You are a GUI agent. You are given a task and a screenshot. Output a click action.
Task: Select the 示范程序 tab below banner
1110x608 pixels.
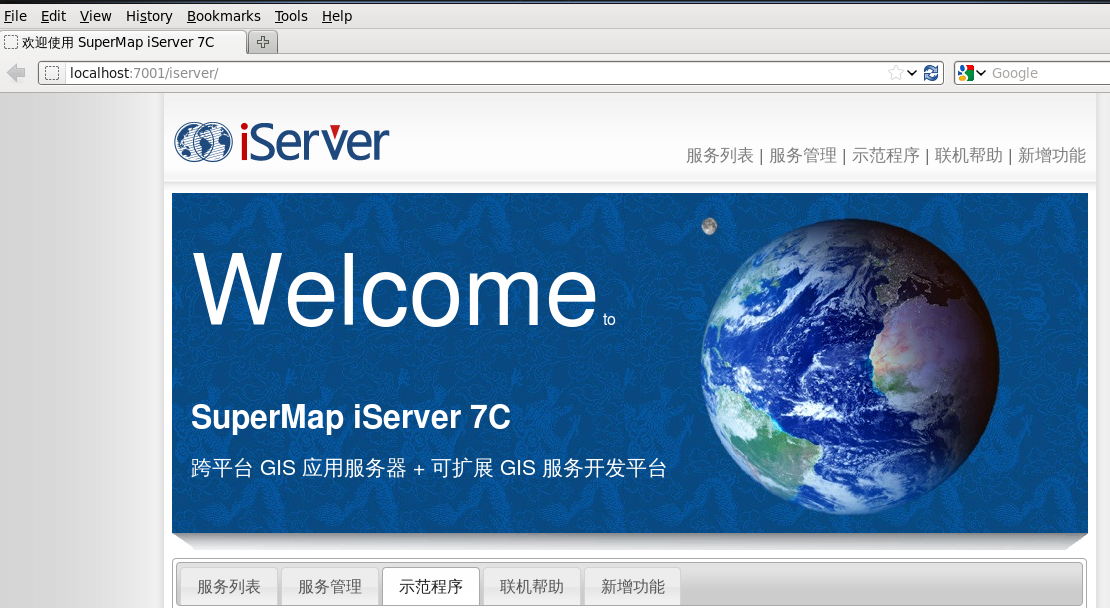430,586
